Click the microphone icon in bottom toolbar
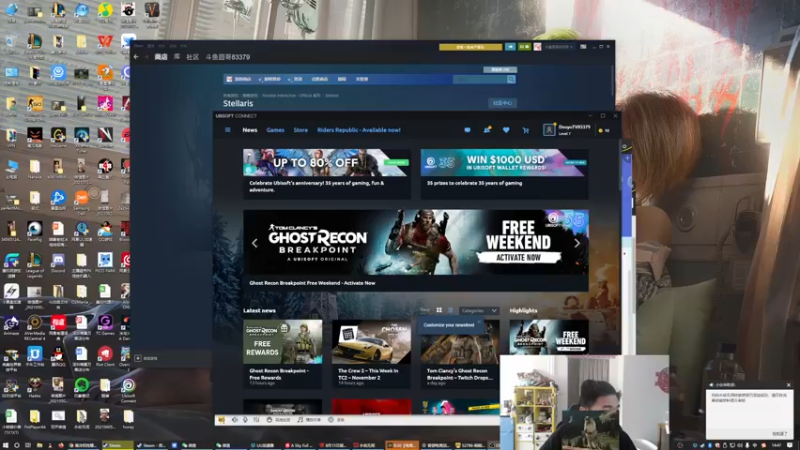This screenshot has width=800, height=450. 245,419
